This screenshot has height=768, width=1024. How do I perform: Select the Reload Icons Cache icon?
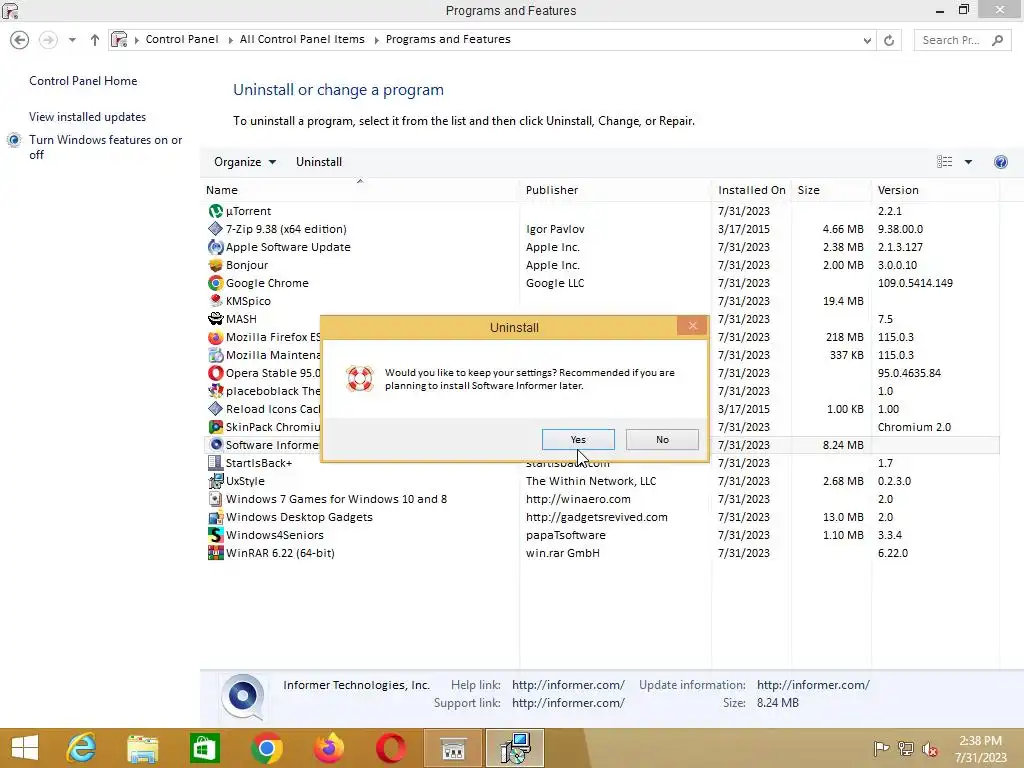(216, 409)
